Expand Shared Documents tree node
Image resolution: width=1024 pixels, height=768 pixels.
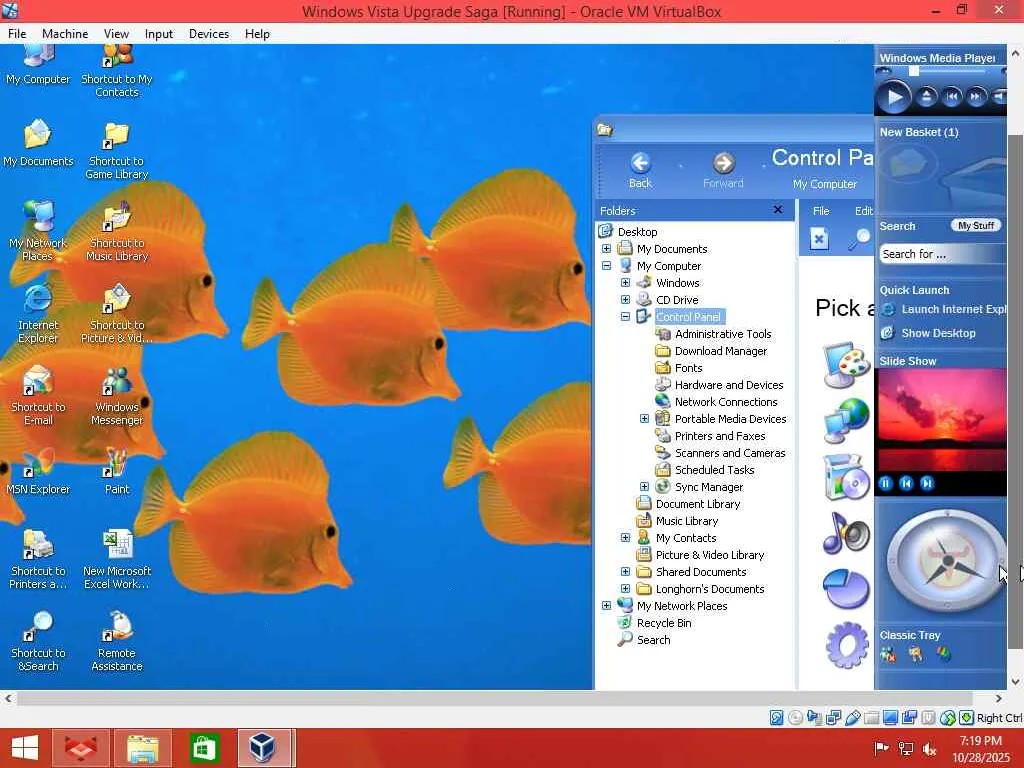pyautogui.click(x=625, y=571)
